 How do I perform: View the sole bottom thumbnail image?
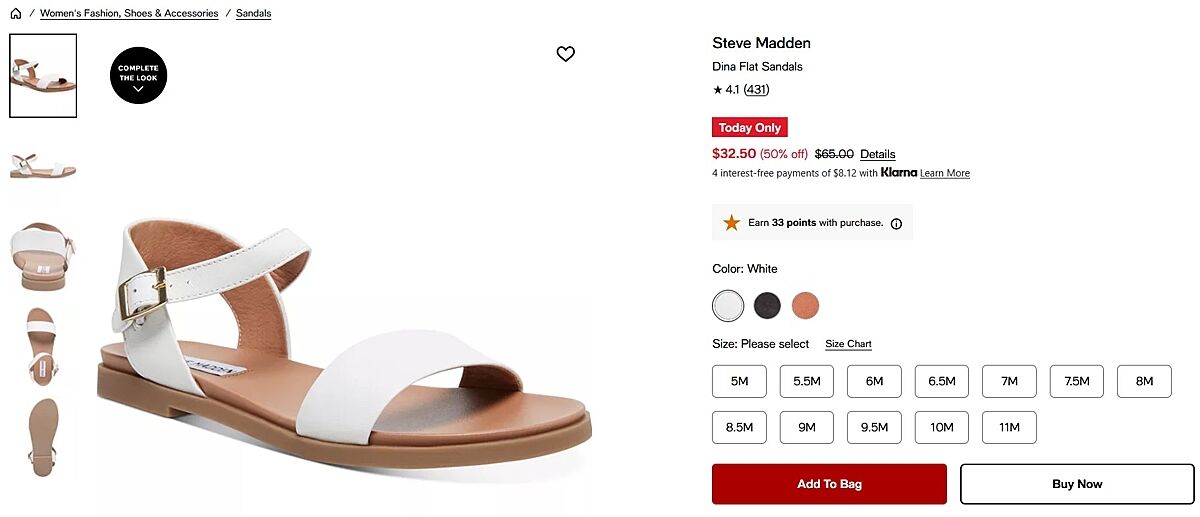[x=43, y=437]
